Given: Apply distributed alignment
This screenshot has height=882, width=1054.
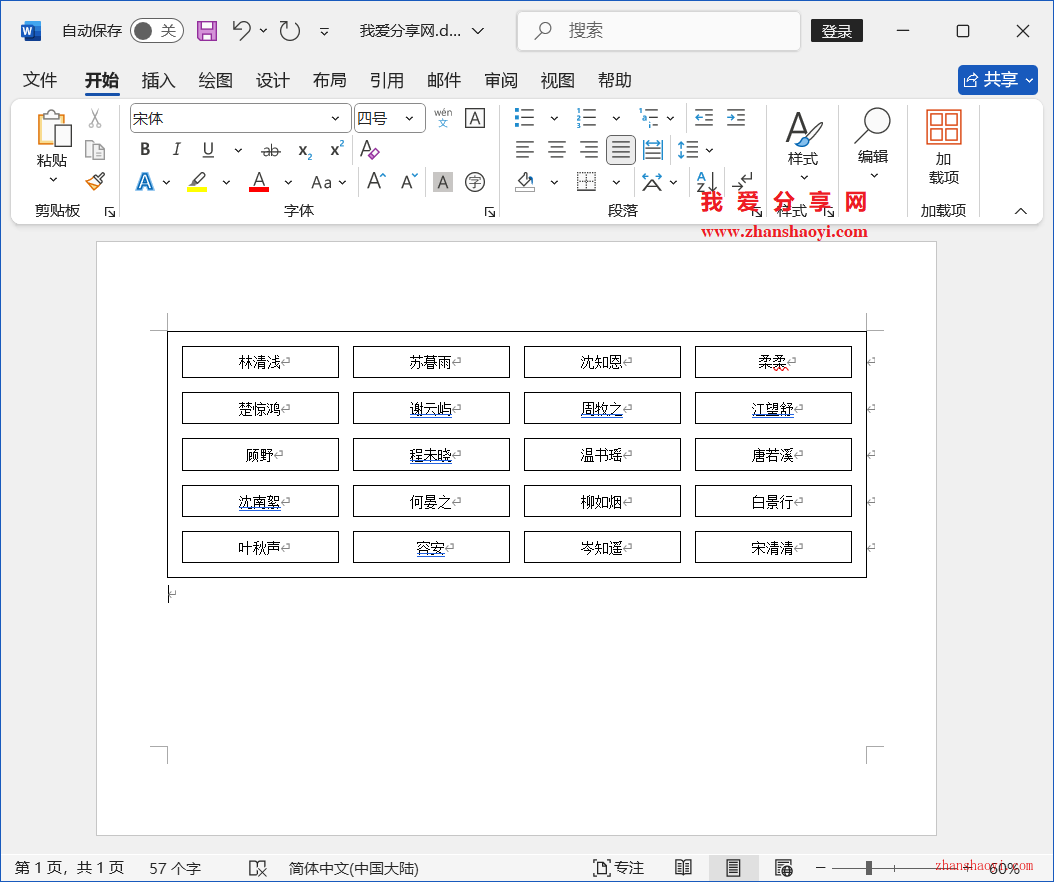Looking at the screenshot, I should pyautogui.click(x=653, y=149).
